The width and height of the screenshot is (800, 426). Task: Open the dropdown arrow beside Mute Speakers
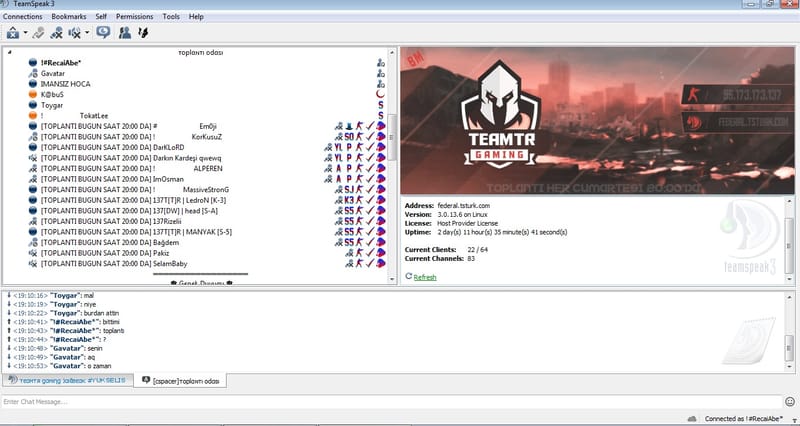(87, 33)
